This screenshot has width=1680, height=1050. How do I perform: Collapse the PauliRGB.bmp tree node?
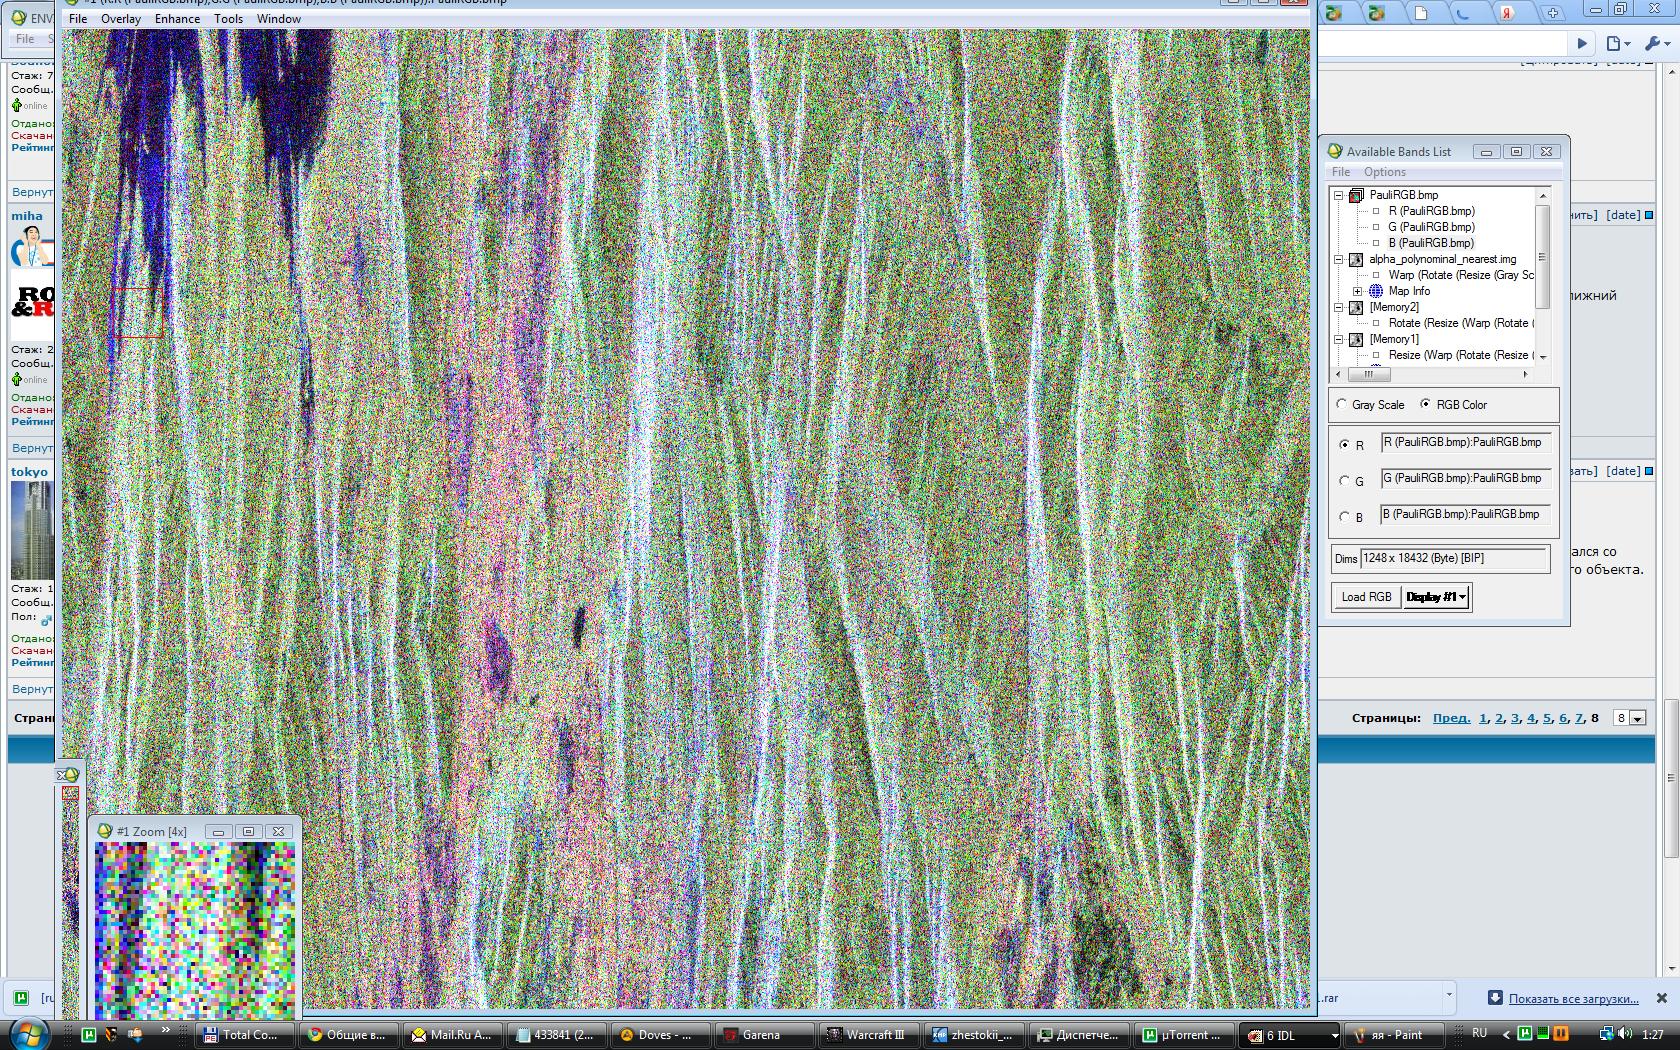1339,195
